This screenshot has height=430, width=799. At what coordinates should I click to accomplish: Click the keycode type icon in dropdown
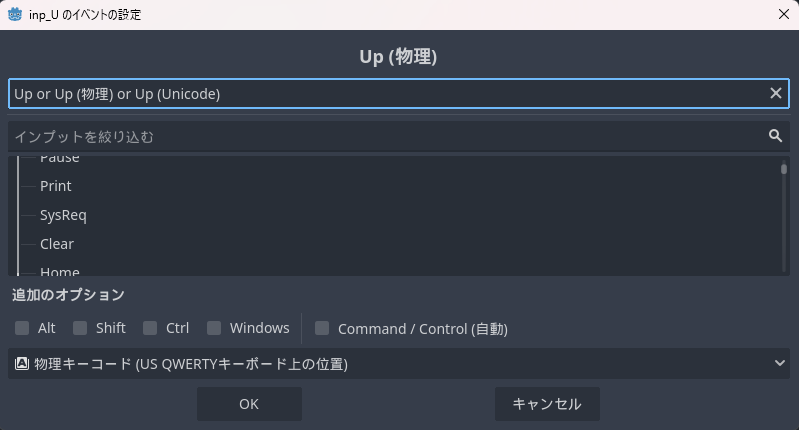(21, 364)
